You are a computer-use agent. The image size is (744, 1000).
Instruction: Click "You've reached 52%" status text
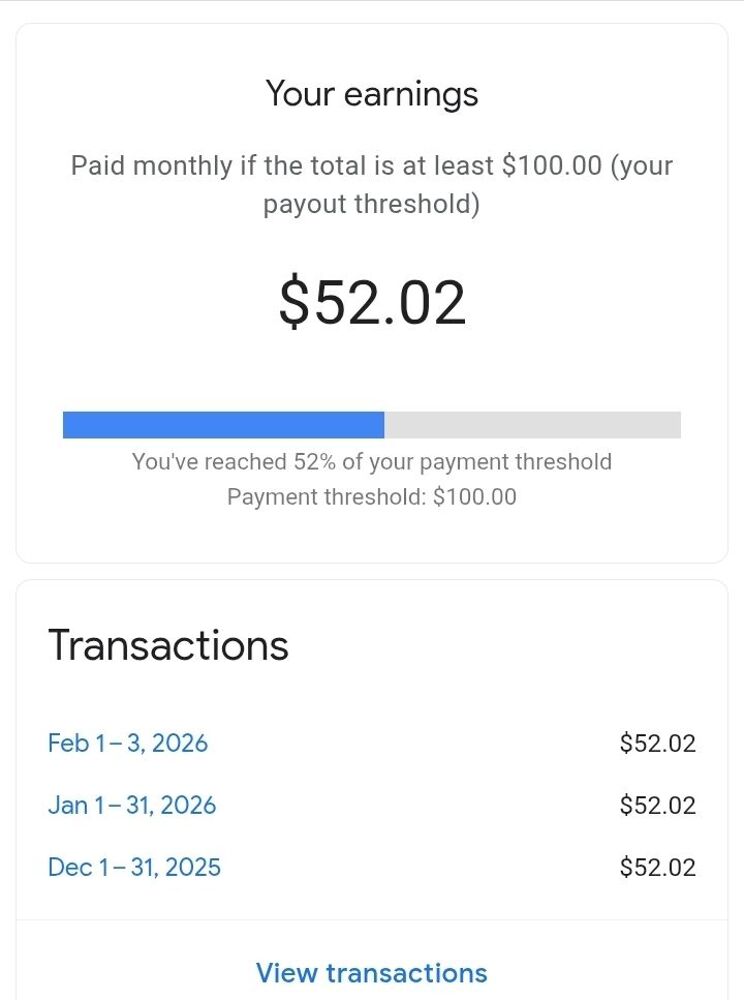[x=372, y=462]
